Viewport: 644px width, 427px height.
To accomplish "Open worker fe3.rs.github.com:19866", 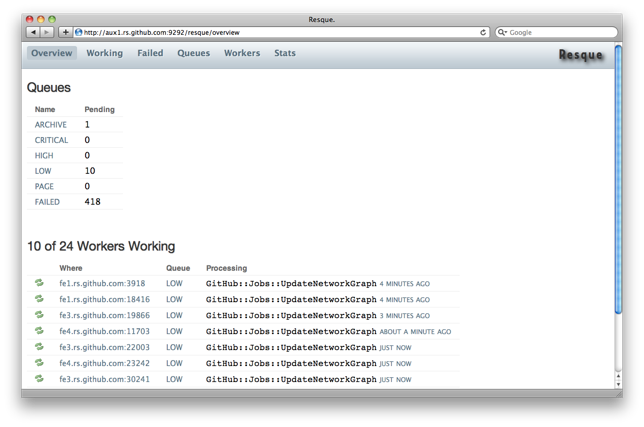I will tap(104, 315).
